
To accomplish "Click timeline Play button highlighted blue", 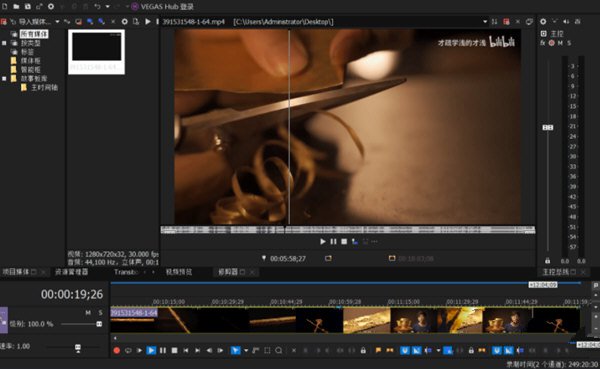I will pos(151,350).
